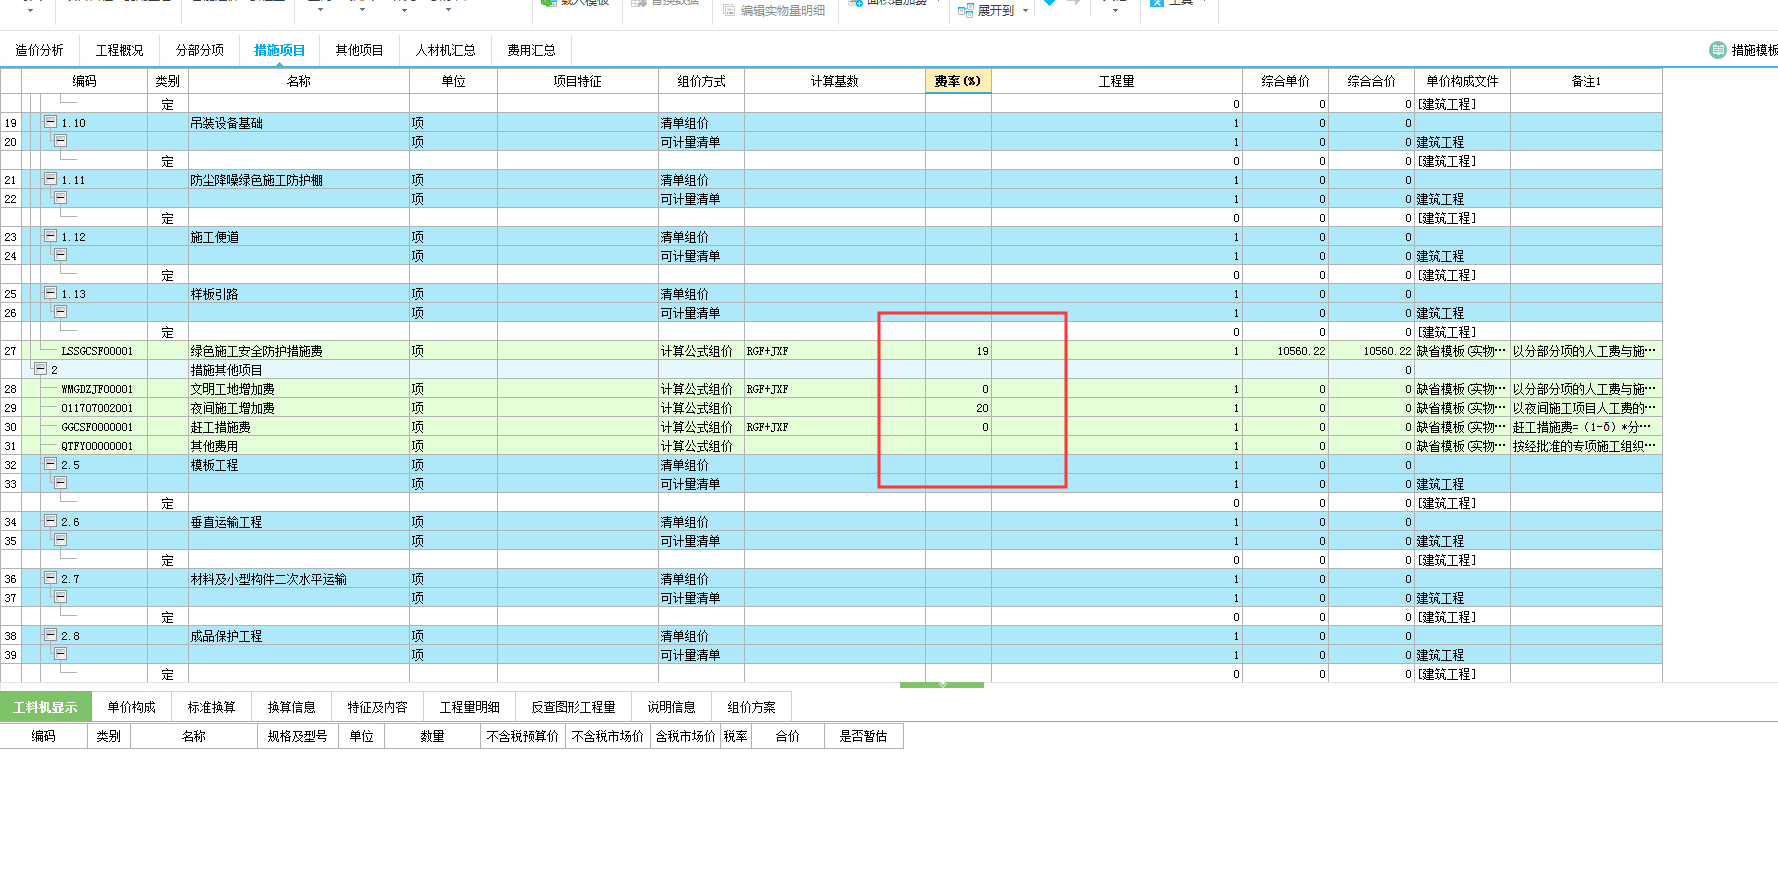Open 反查图形工程量 bottom tab

pos(573,707)
